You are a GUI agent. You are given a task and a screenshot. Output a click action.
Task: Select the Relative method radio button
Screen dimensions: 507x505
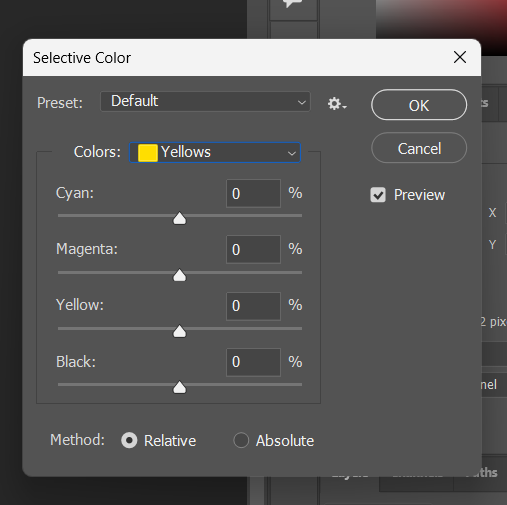(x=129, y=440)
